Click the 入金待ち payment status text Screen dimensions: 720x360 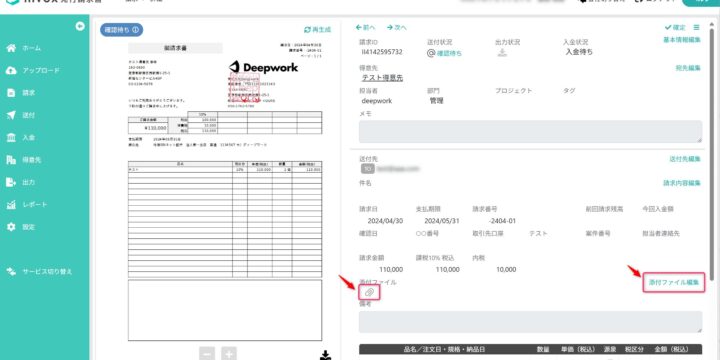(x=579, y=52)
